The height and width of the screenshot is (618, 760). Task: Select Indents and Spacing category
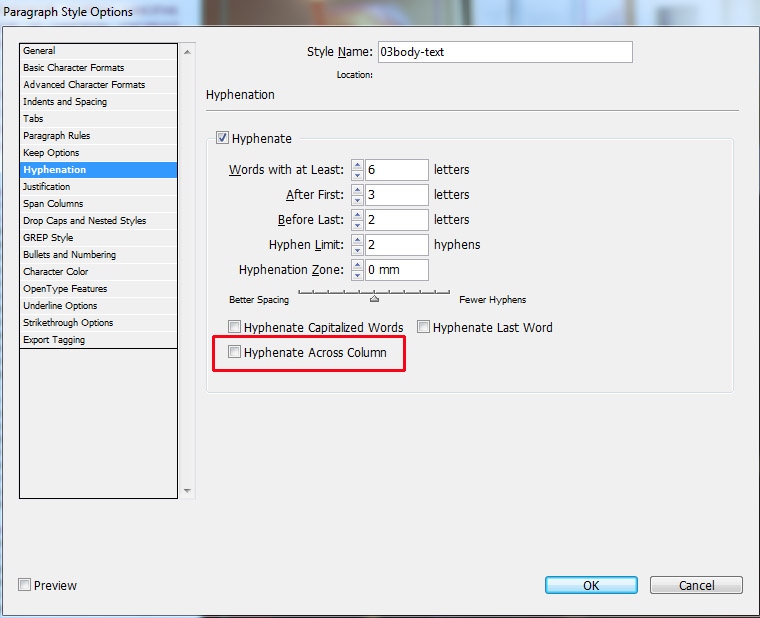point(98,102)
